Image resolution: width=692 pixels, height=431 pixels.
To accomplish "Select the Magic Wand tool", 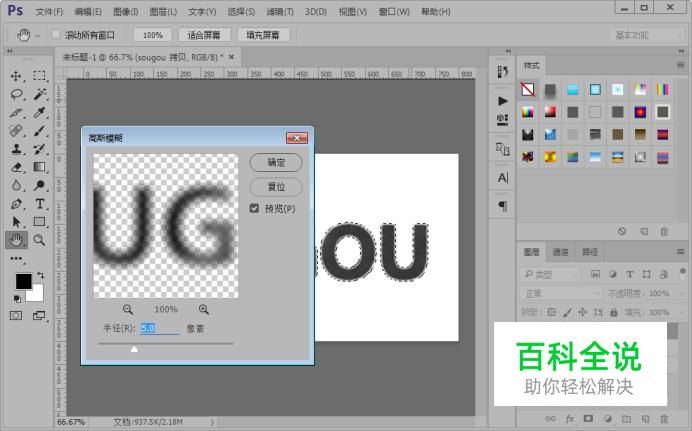I will (x=39, y=94).
